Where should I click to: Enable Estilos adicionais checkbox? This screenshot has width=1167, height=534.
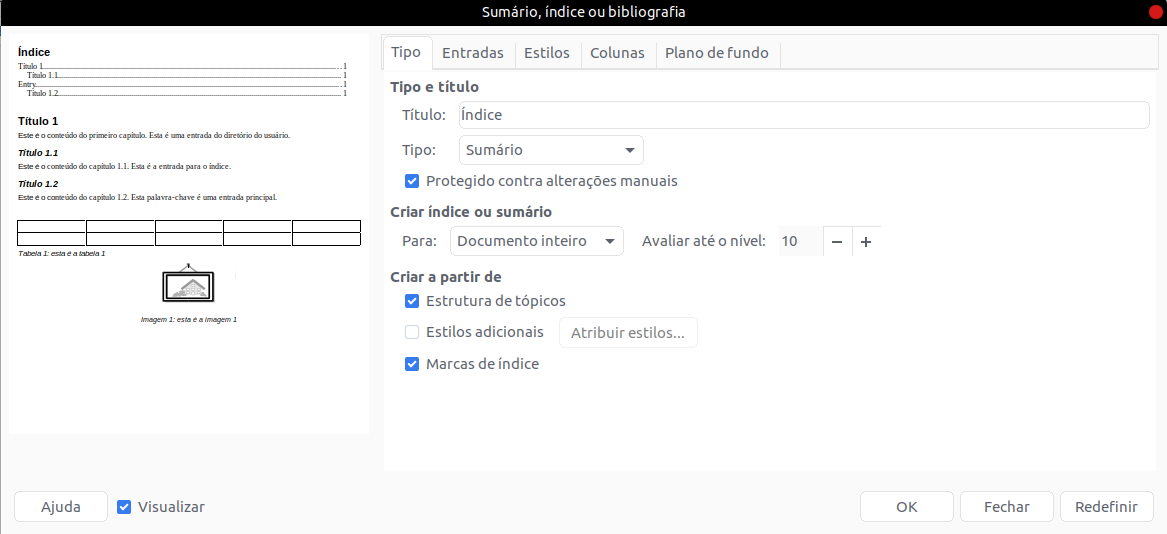412,332
